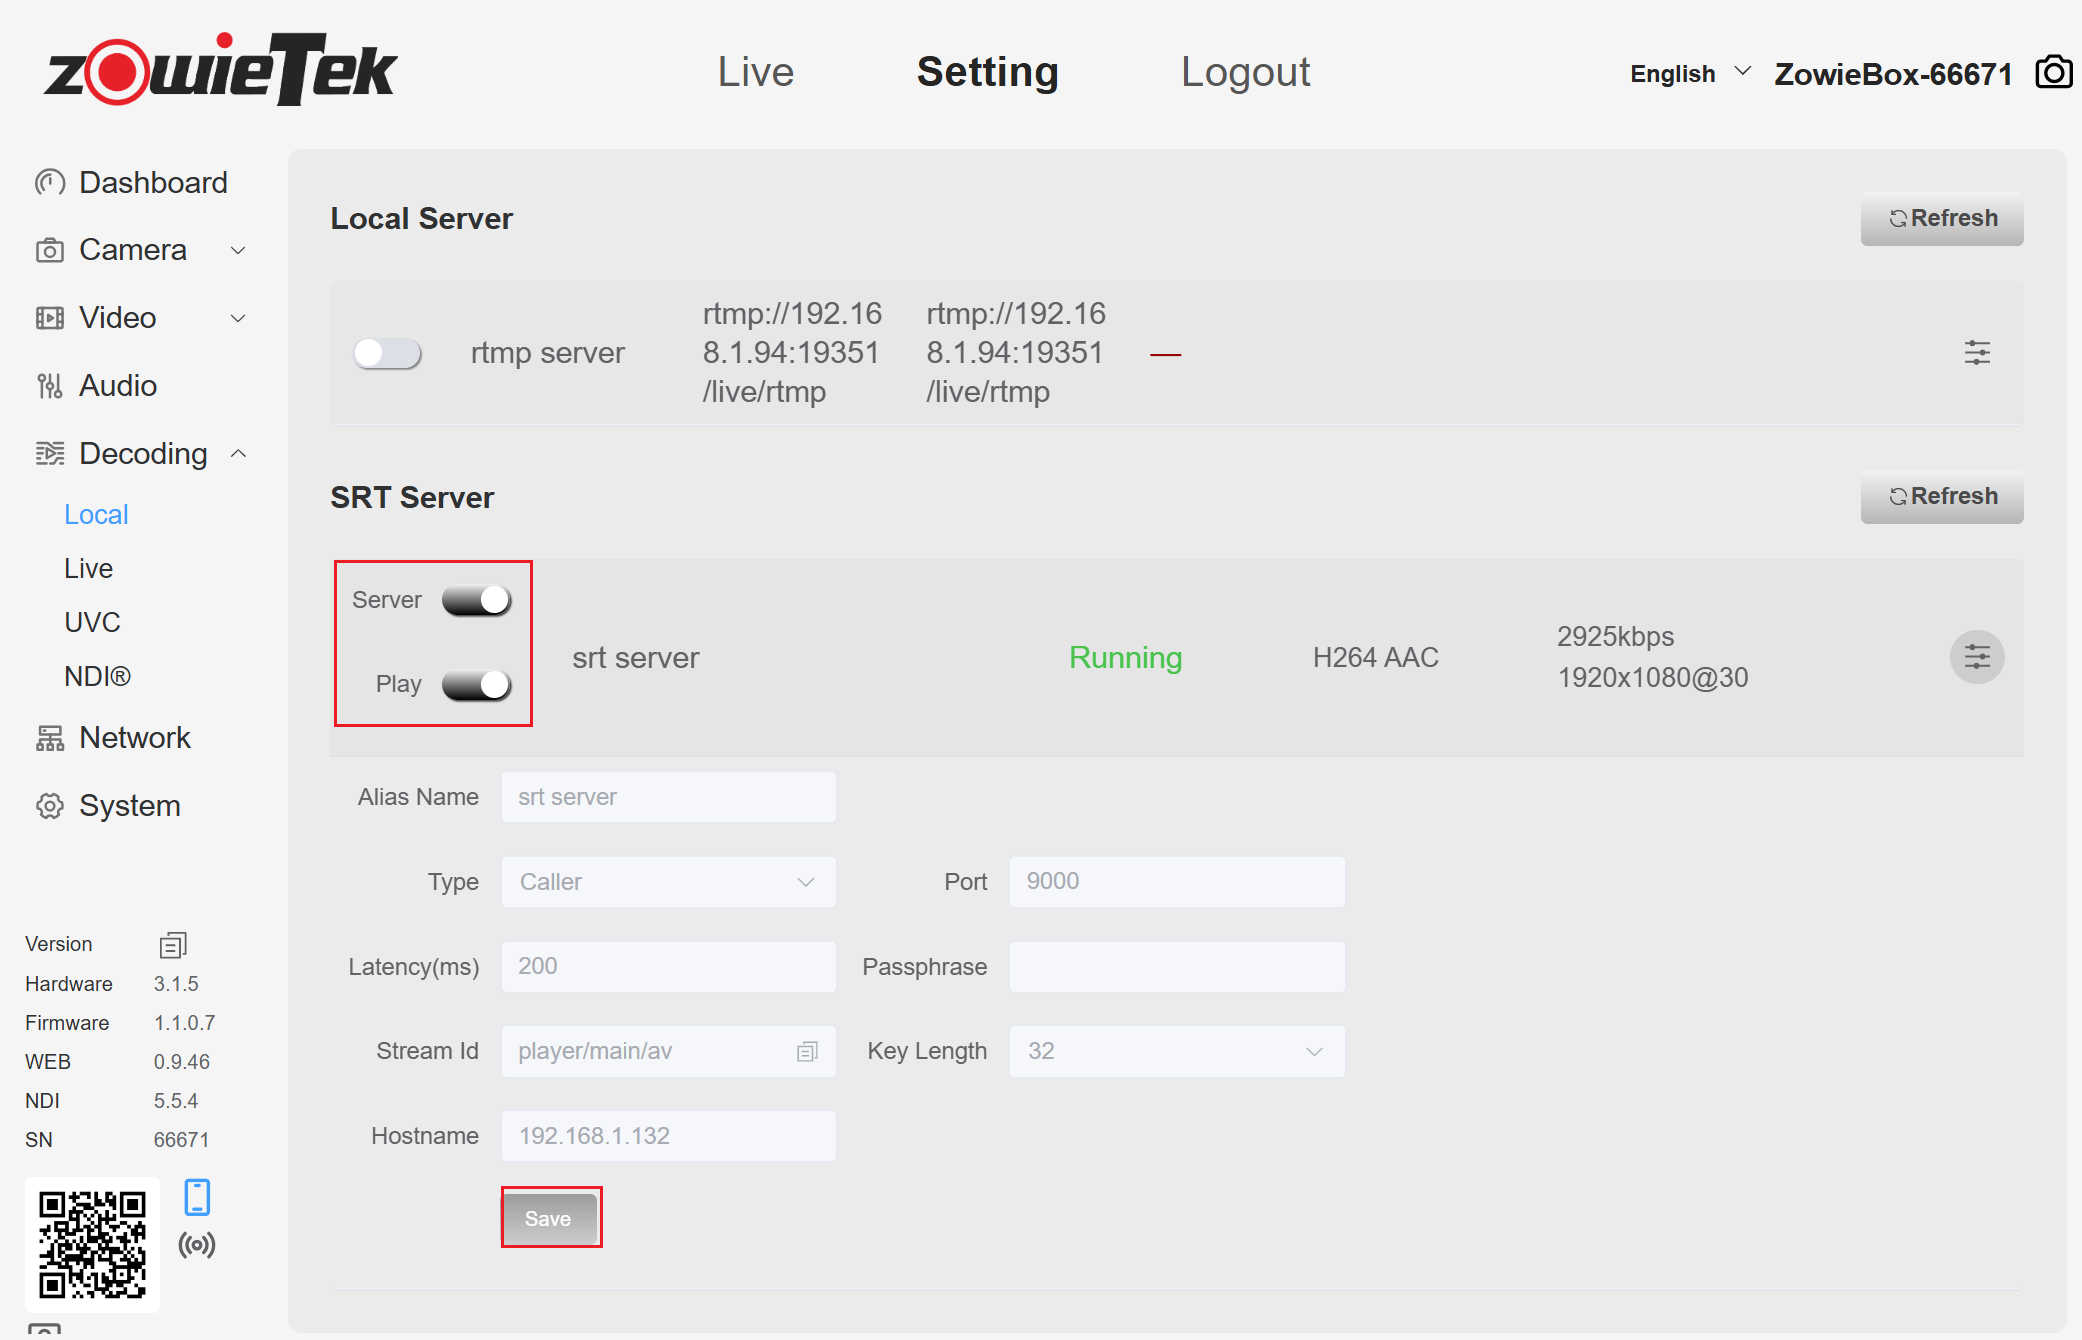Image resolution: width=2082 pixels, height=1340 pixels.
Task: Open the Key Length dropdown
Action: (1176, 1051)
